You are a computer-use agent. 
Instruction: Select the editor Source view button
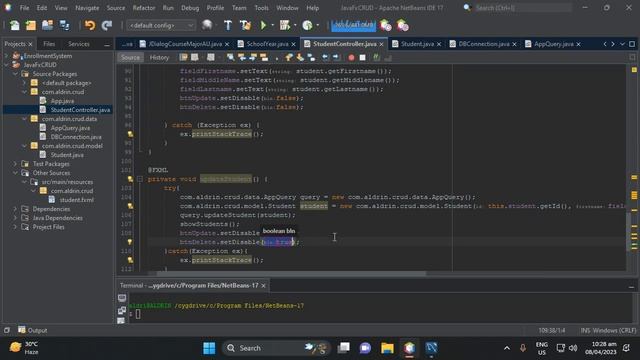[130, 58]
